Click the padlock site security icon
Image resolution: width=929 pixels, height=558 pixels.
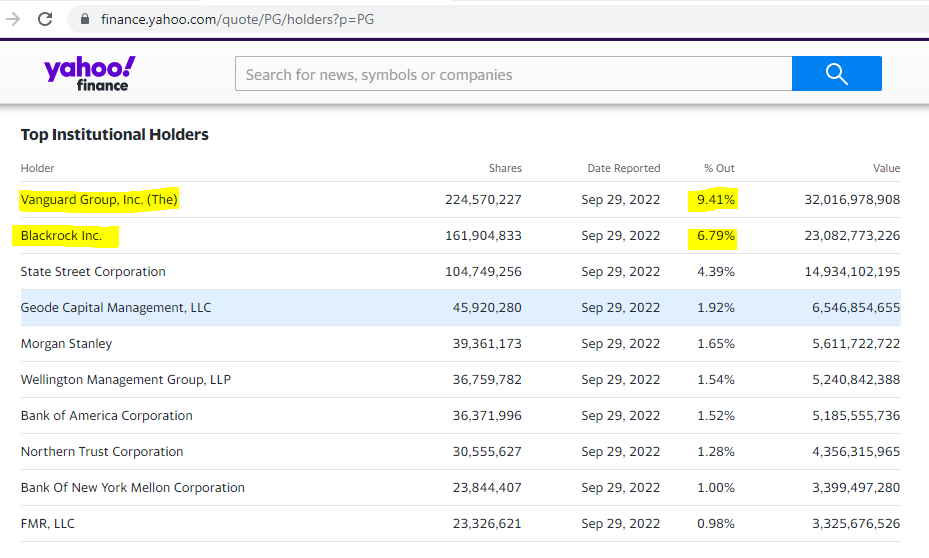pos(85,19)
